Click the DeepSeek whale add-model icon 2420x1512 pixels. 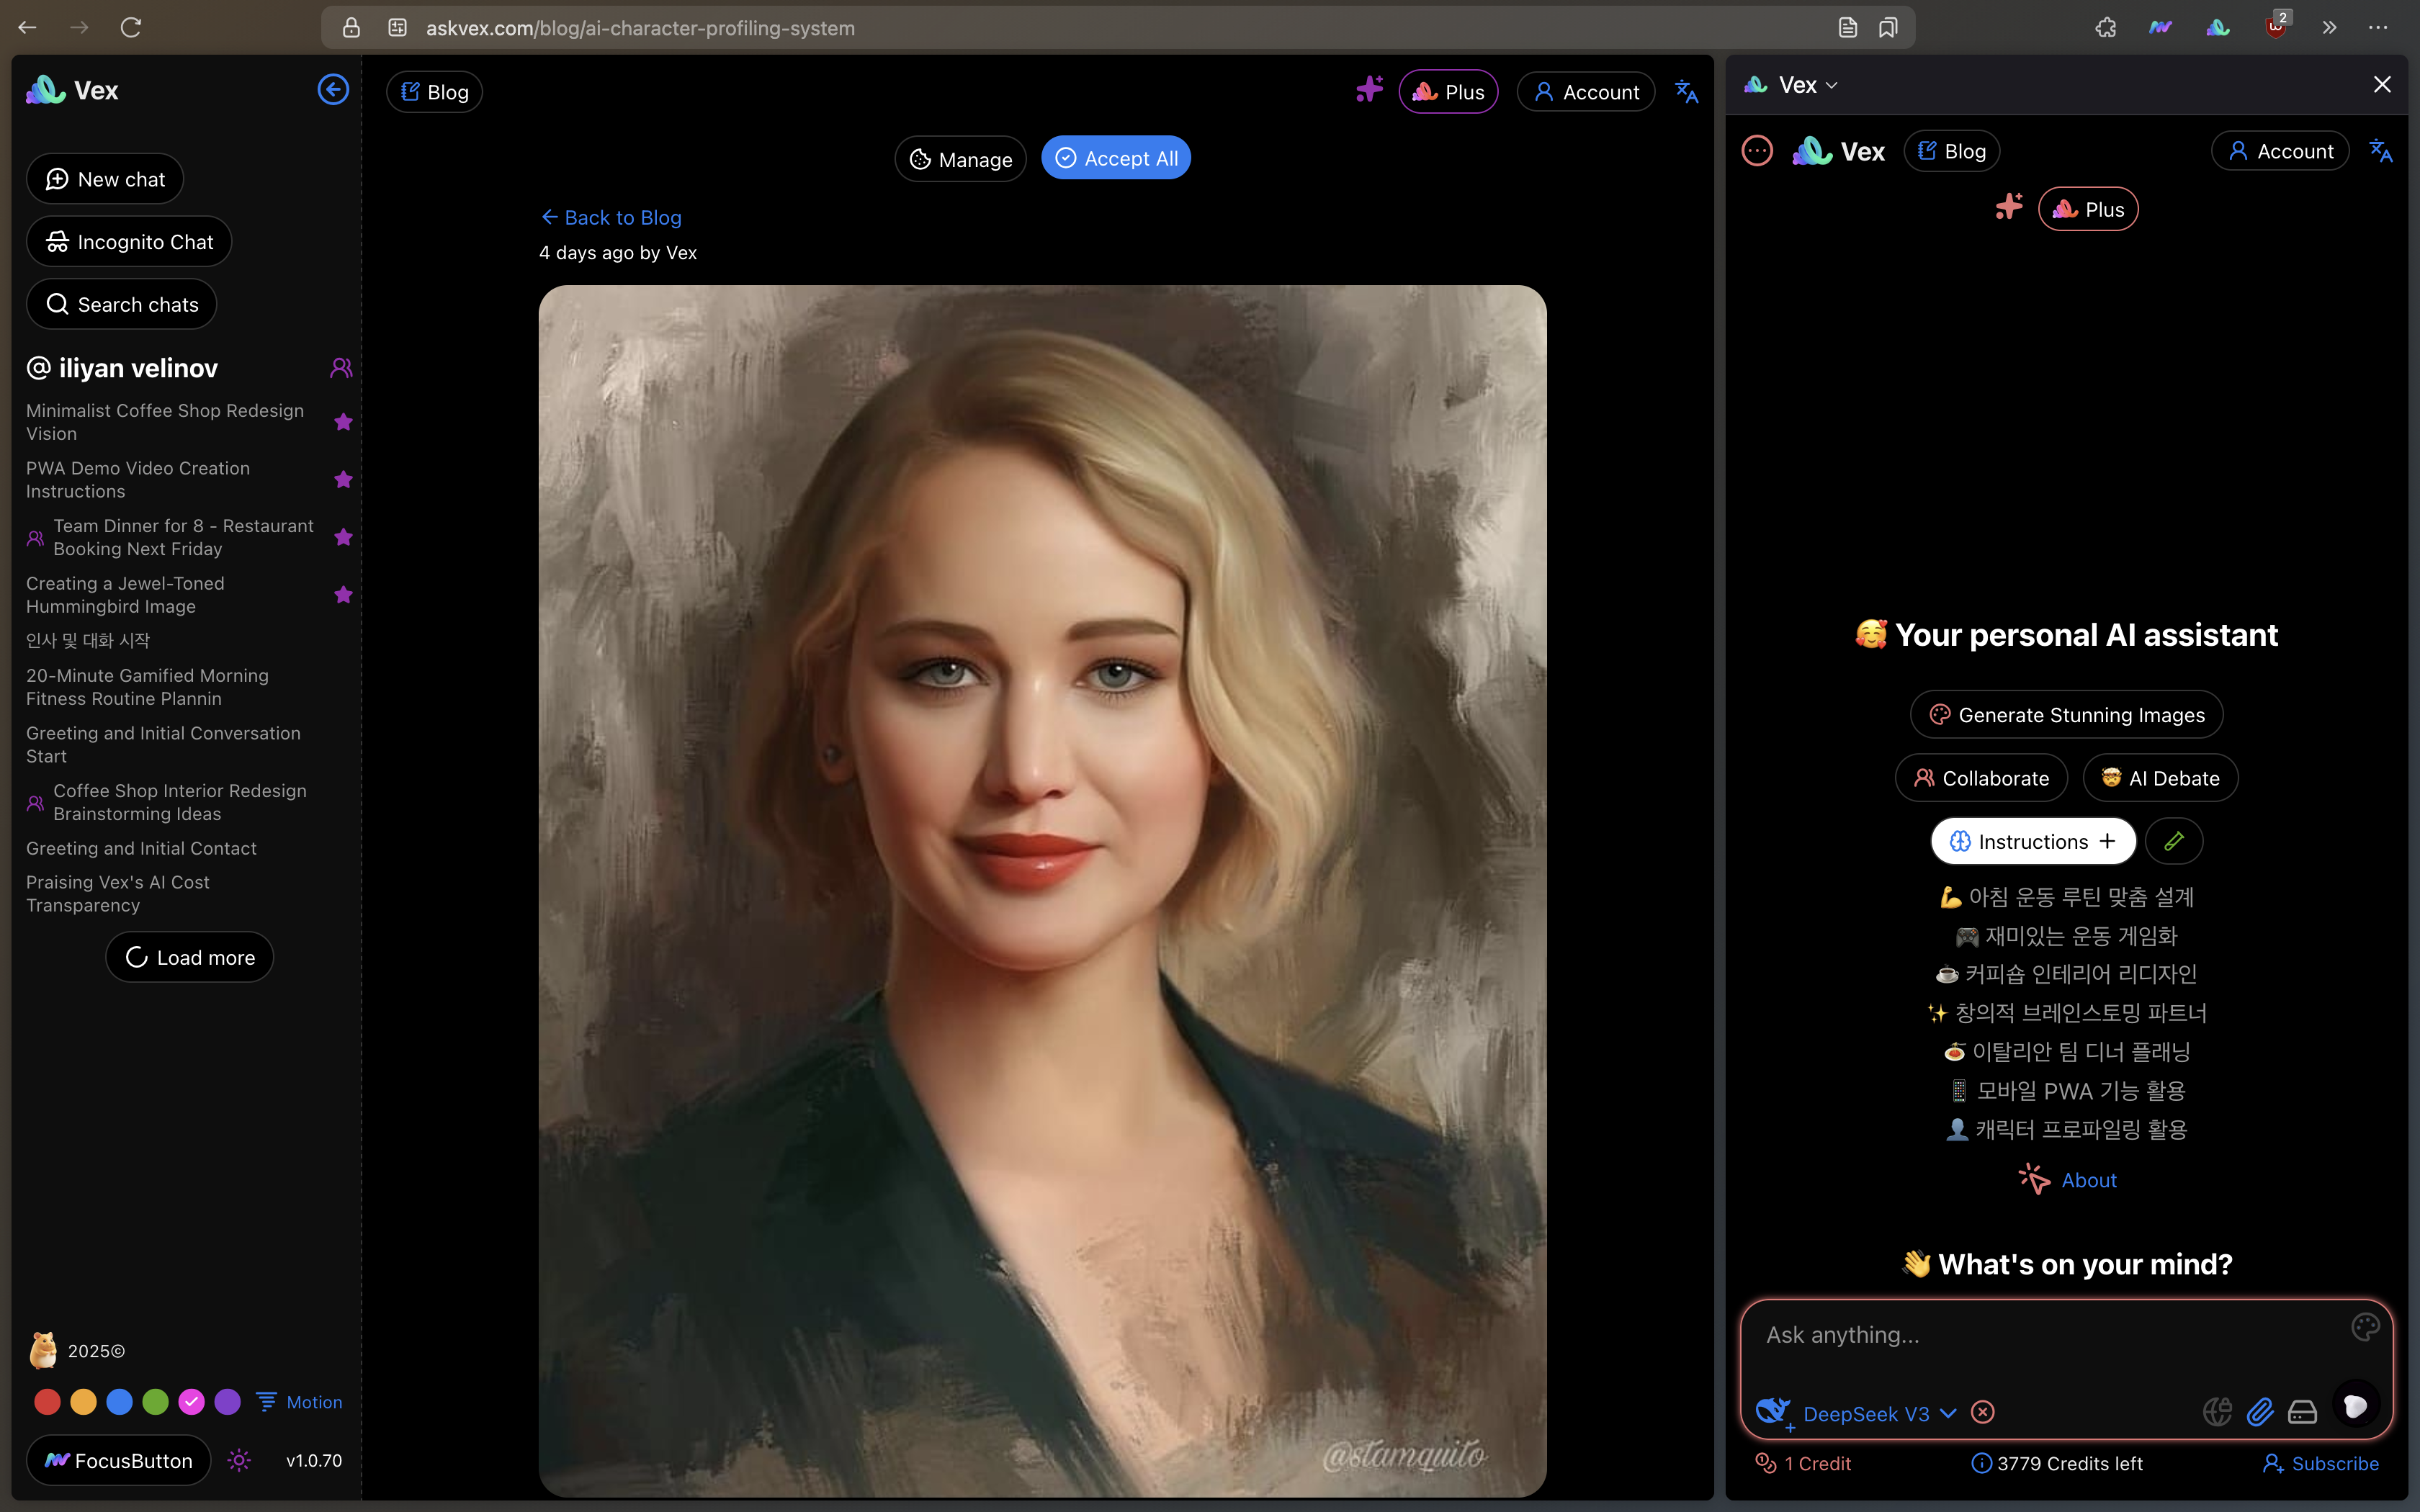1773,1412
